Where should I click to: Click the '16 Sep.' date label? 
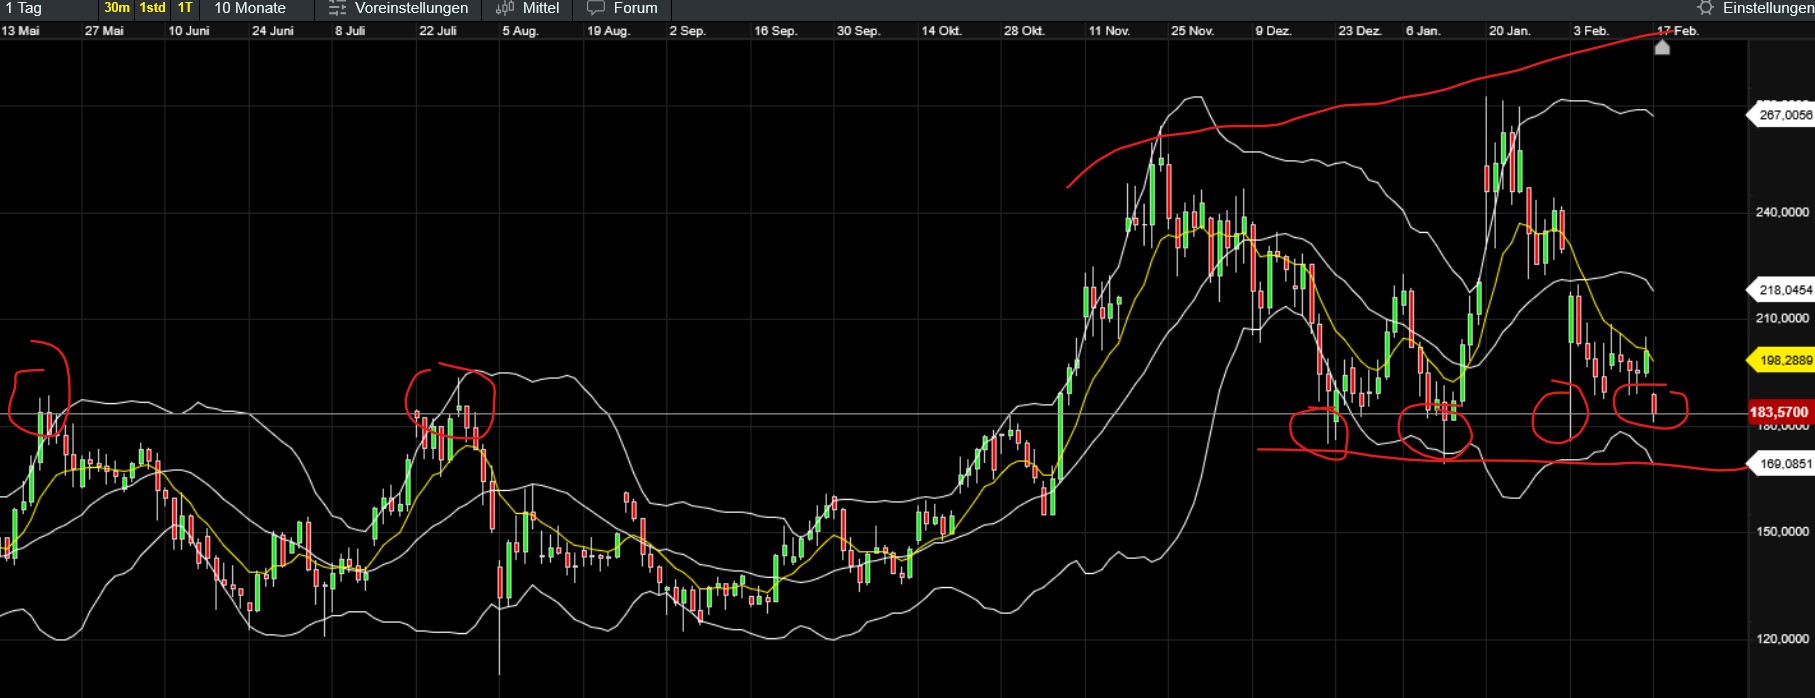coord(775,31)
